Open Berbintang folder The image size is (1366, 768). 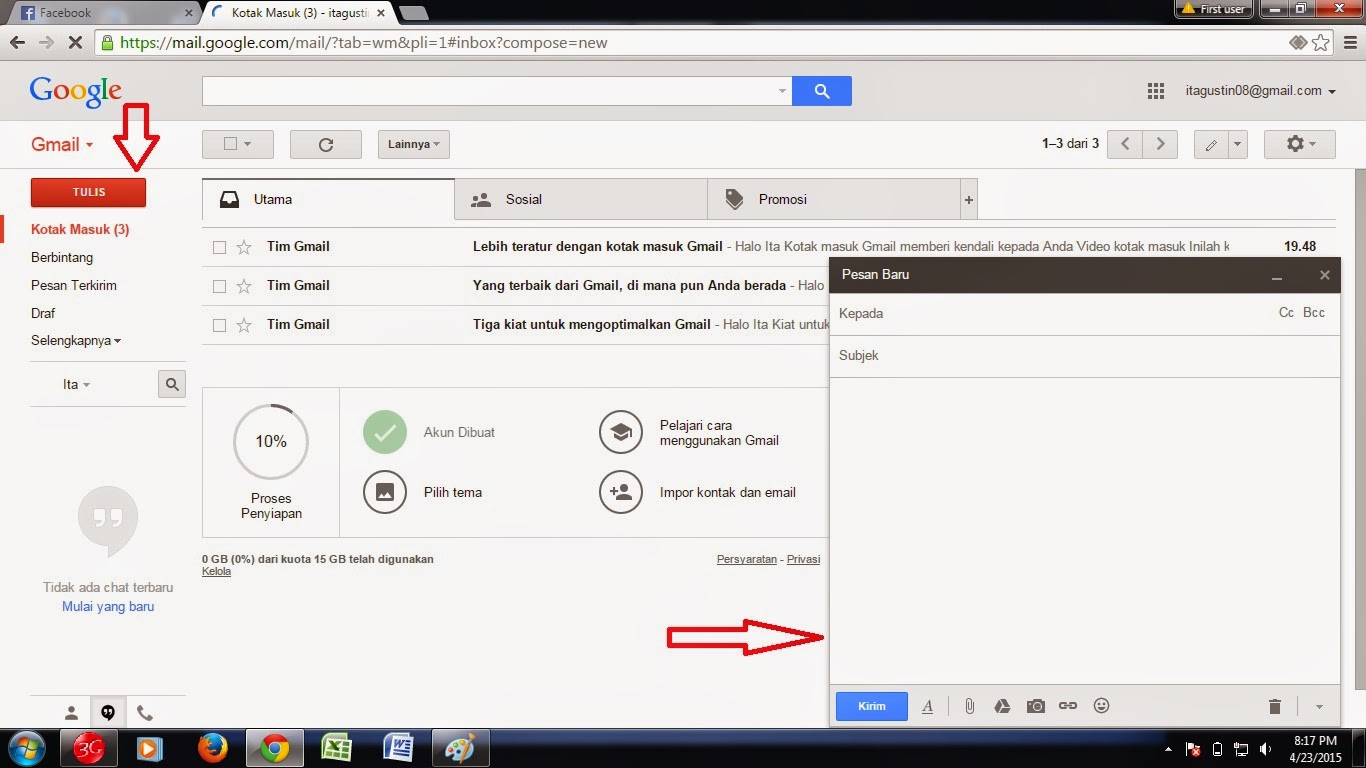(62, 257)
